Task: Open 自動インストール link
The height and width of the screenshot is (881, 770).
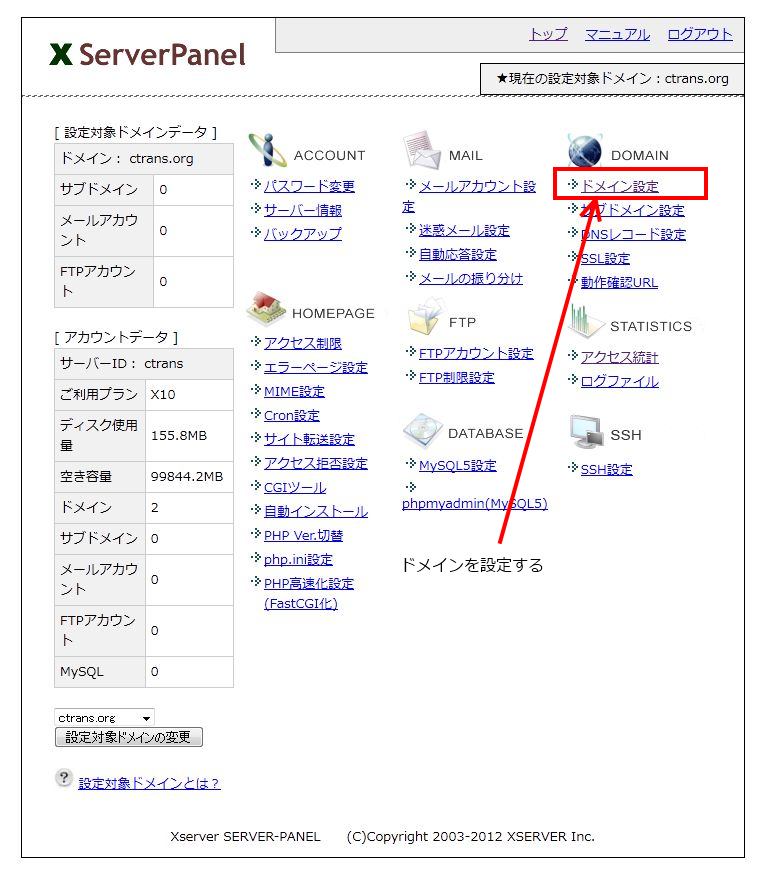Action: pos(316,512)
